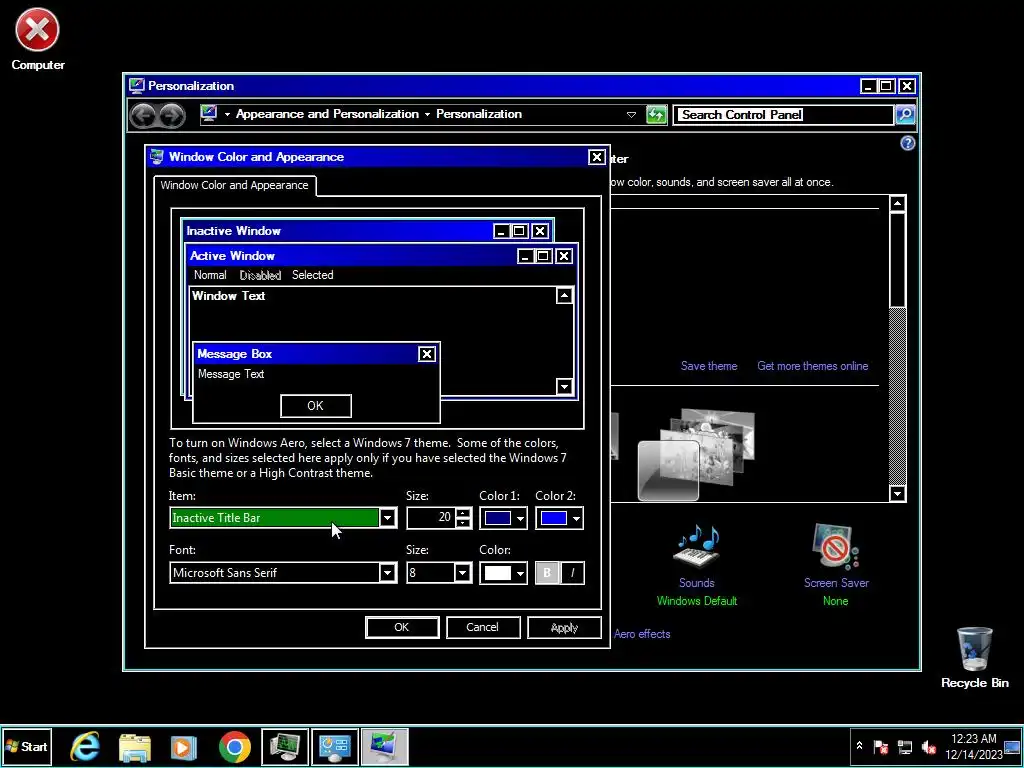Open the font Color swatch picker
Image resolution: width=1024 pixels, height=768 pixels.
click(x=504, y=573)
